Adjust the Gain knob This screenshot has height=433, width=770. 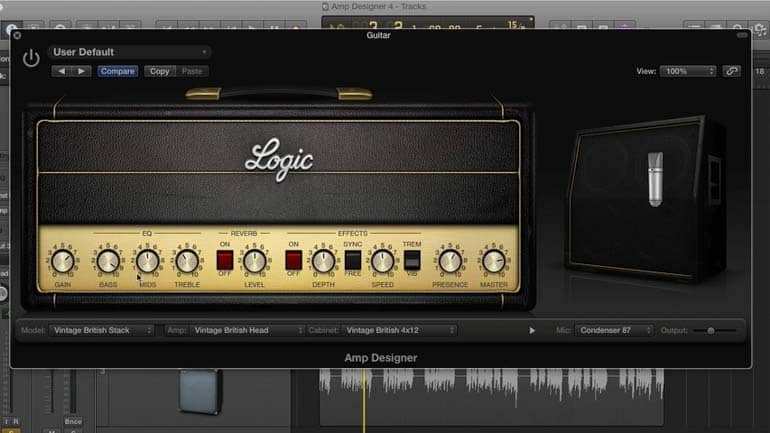tap(62, 261)
